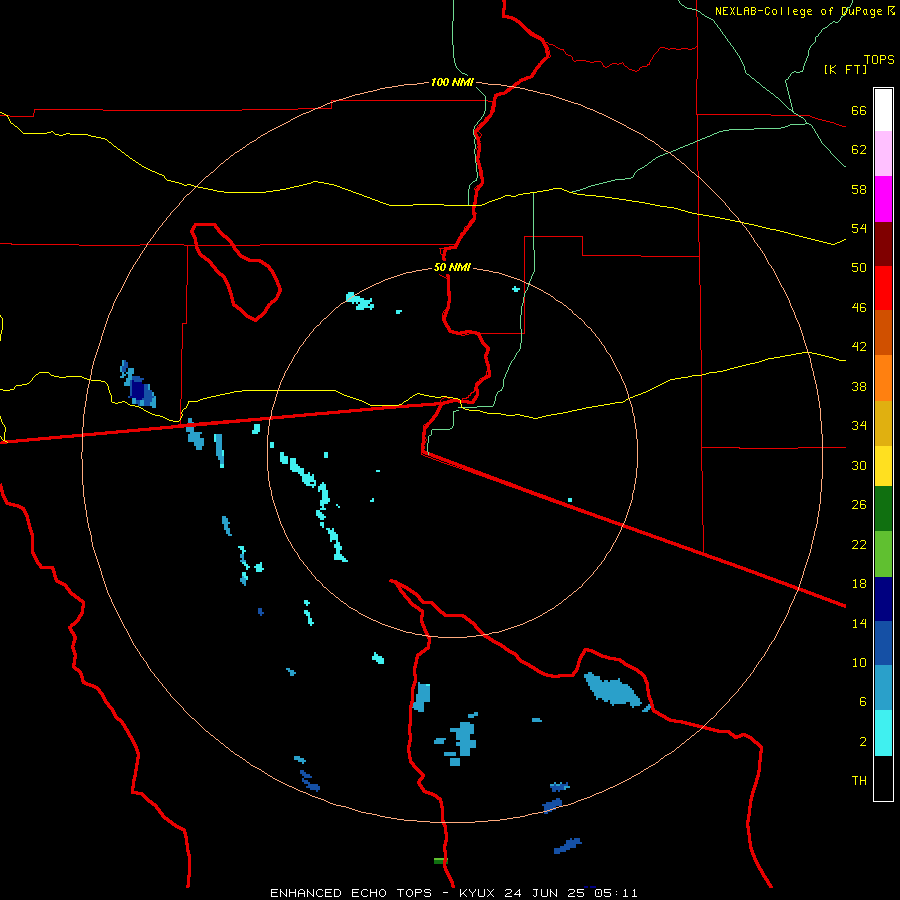Viewport: 900px width, 900px height.
Task: Click the magenta 58 K FT legend swatch
Action: [883, 199]
